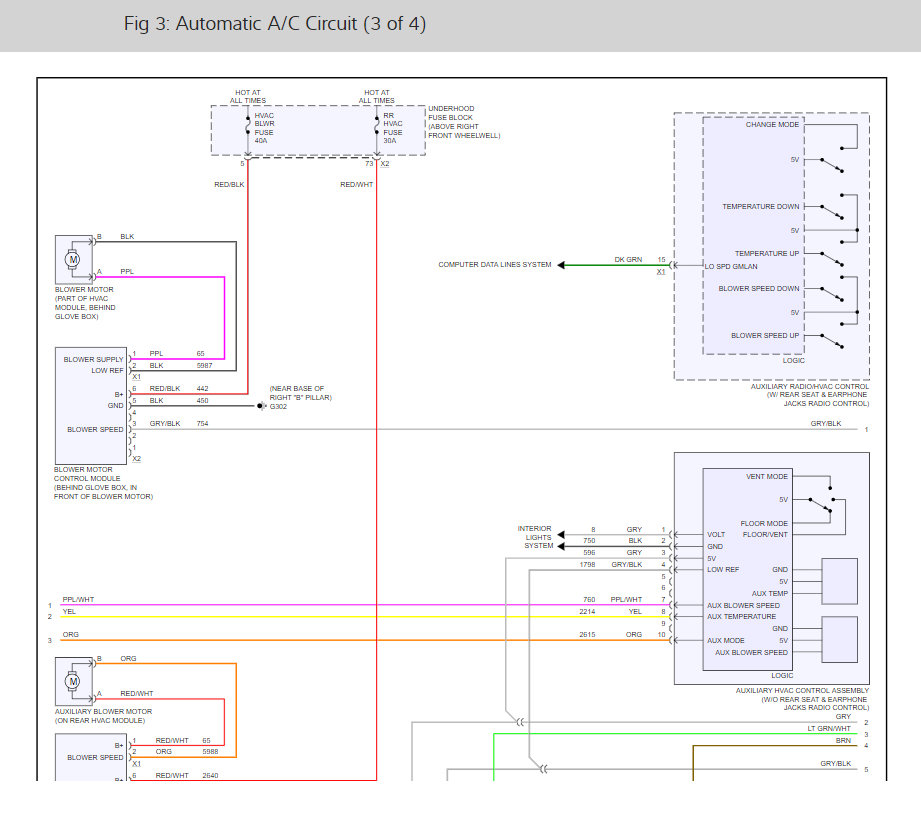Click the Fig 3 Automatic A/C Circuit title

[x=274, y=23]
